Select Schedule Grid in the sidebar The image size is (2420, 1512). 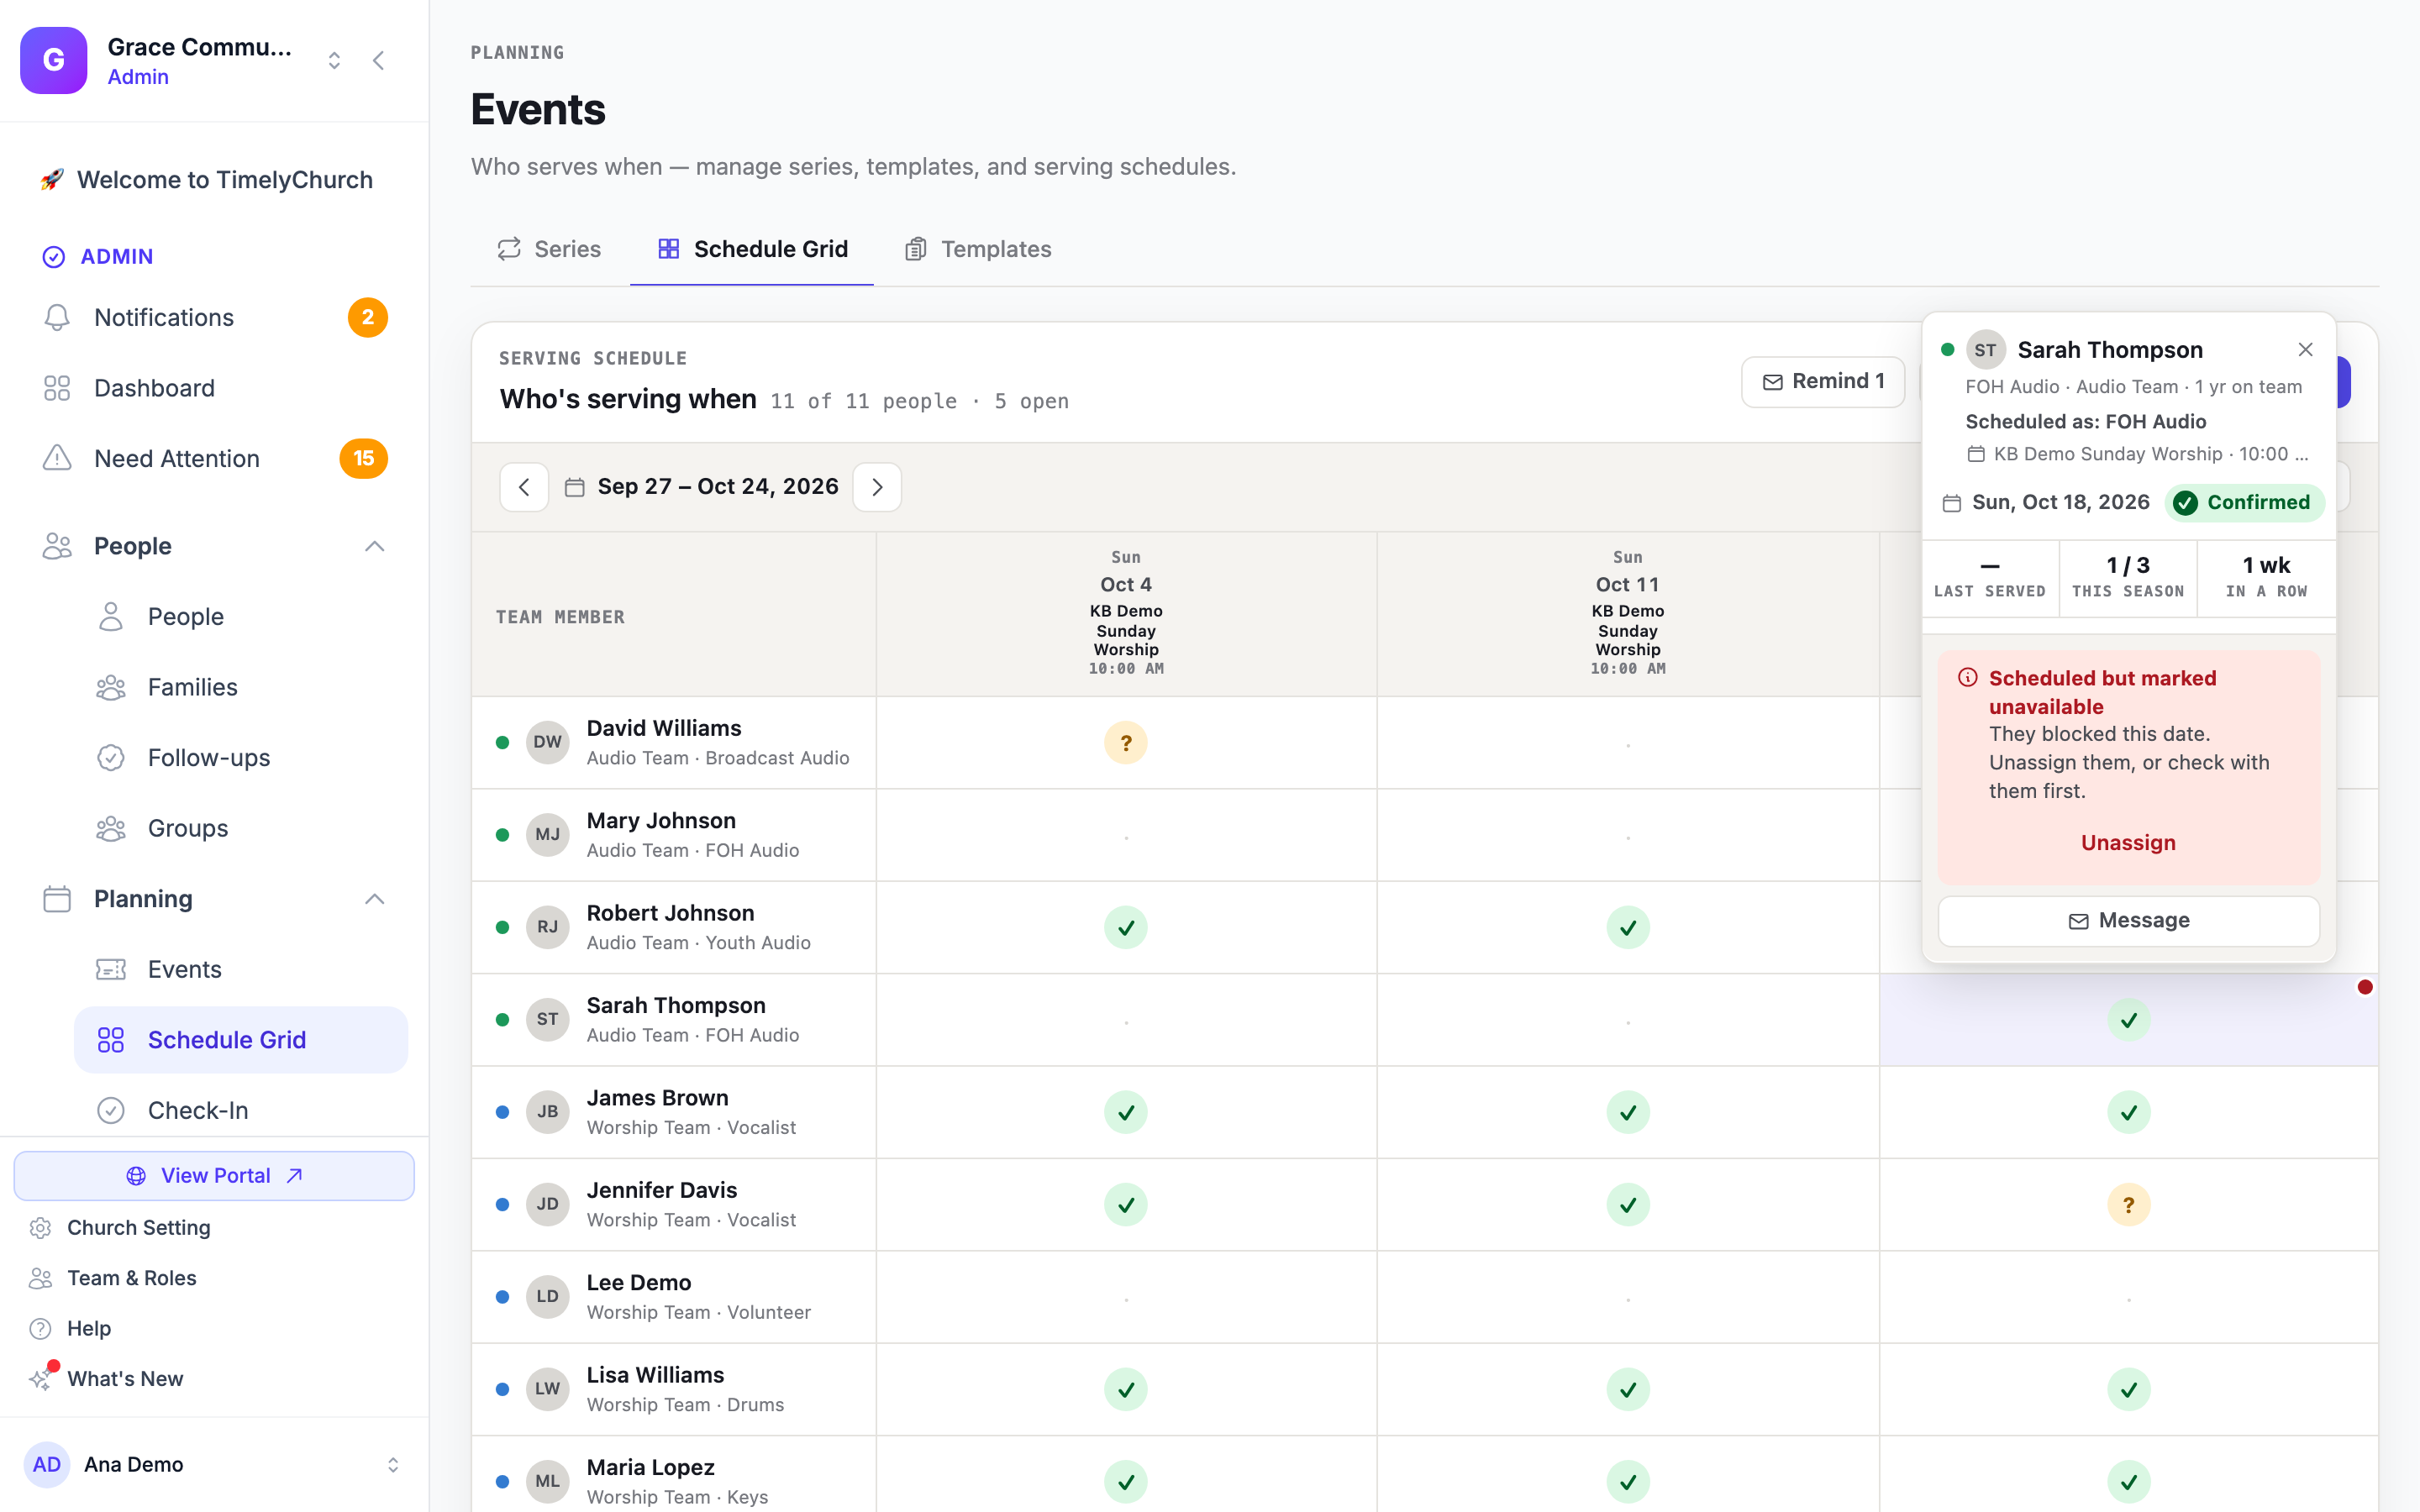click(241, 1040)
